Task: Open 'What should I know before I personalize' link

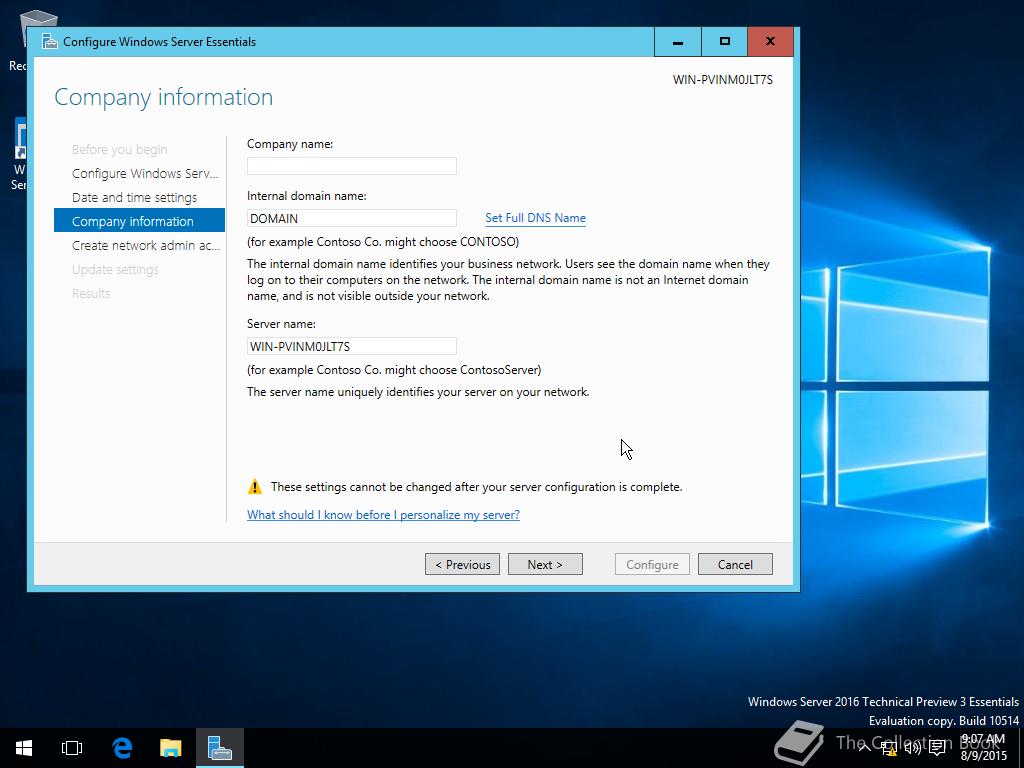Action: pyautogui.click(x=383, y=515)
